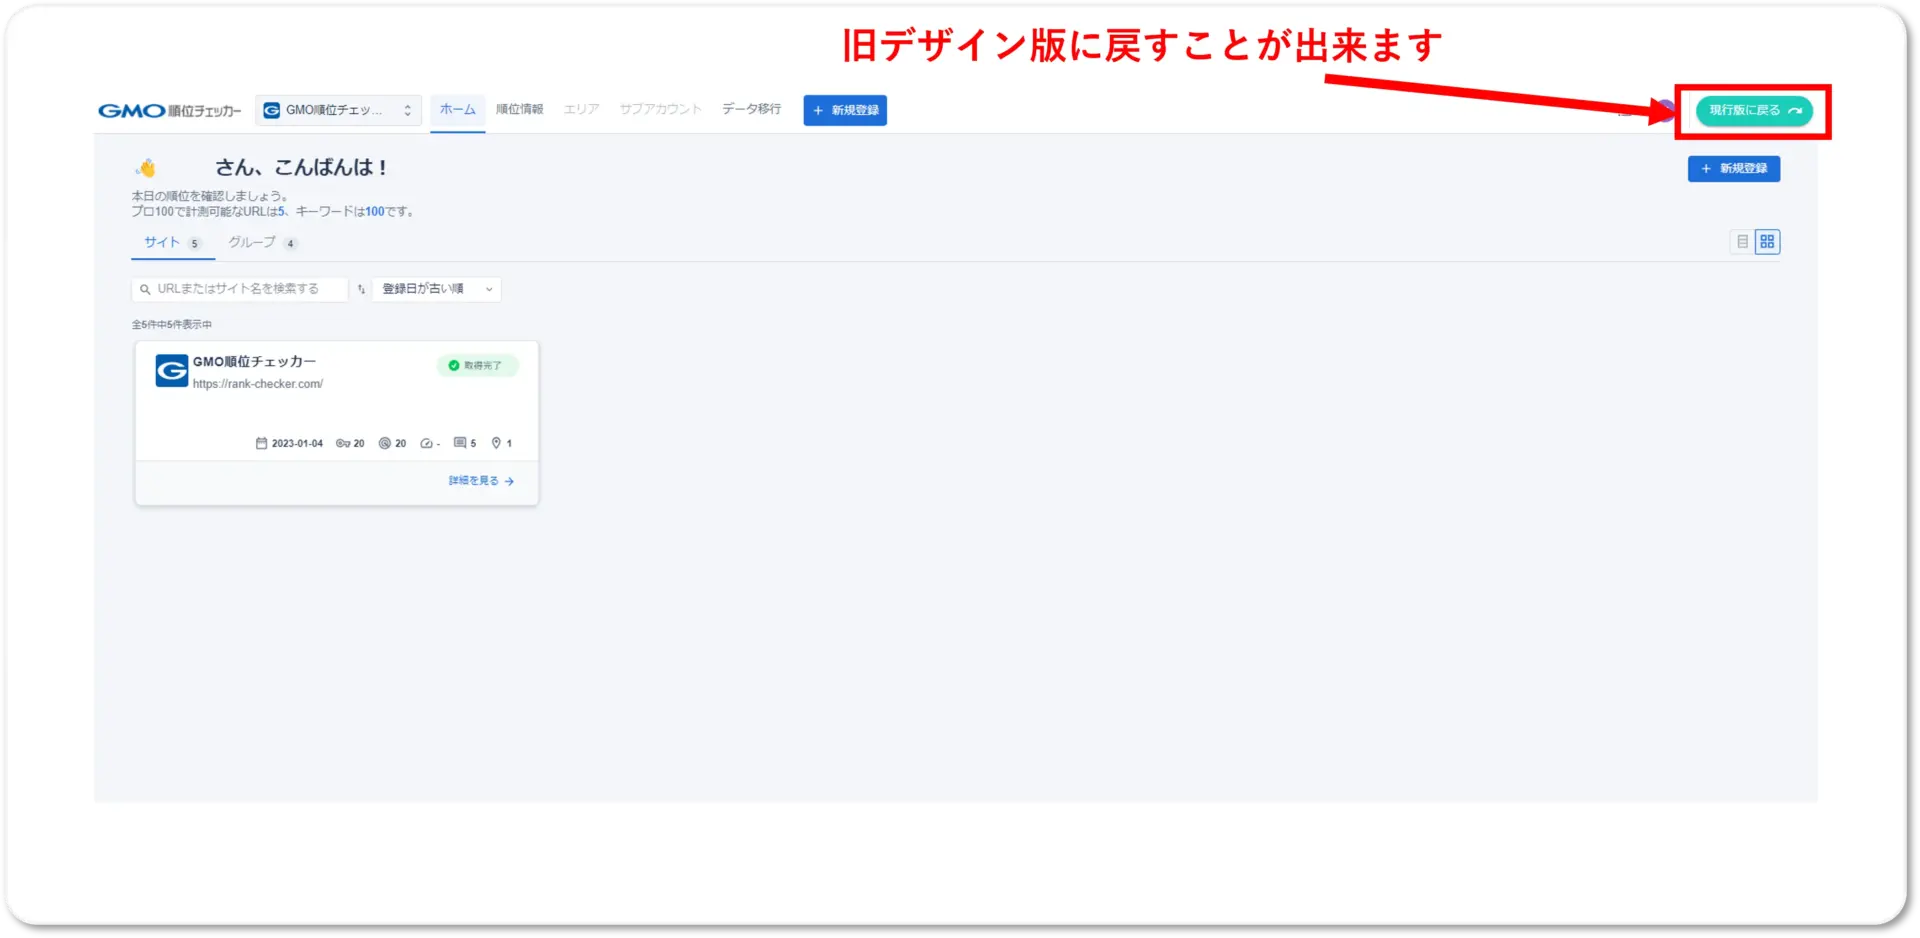Click the comment memo icon showing 5
Viewport: 1920px width, 938px height.
pyautogui.click(x=460, y=442)
